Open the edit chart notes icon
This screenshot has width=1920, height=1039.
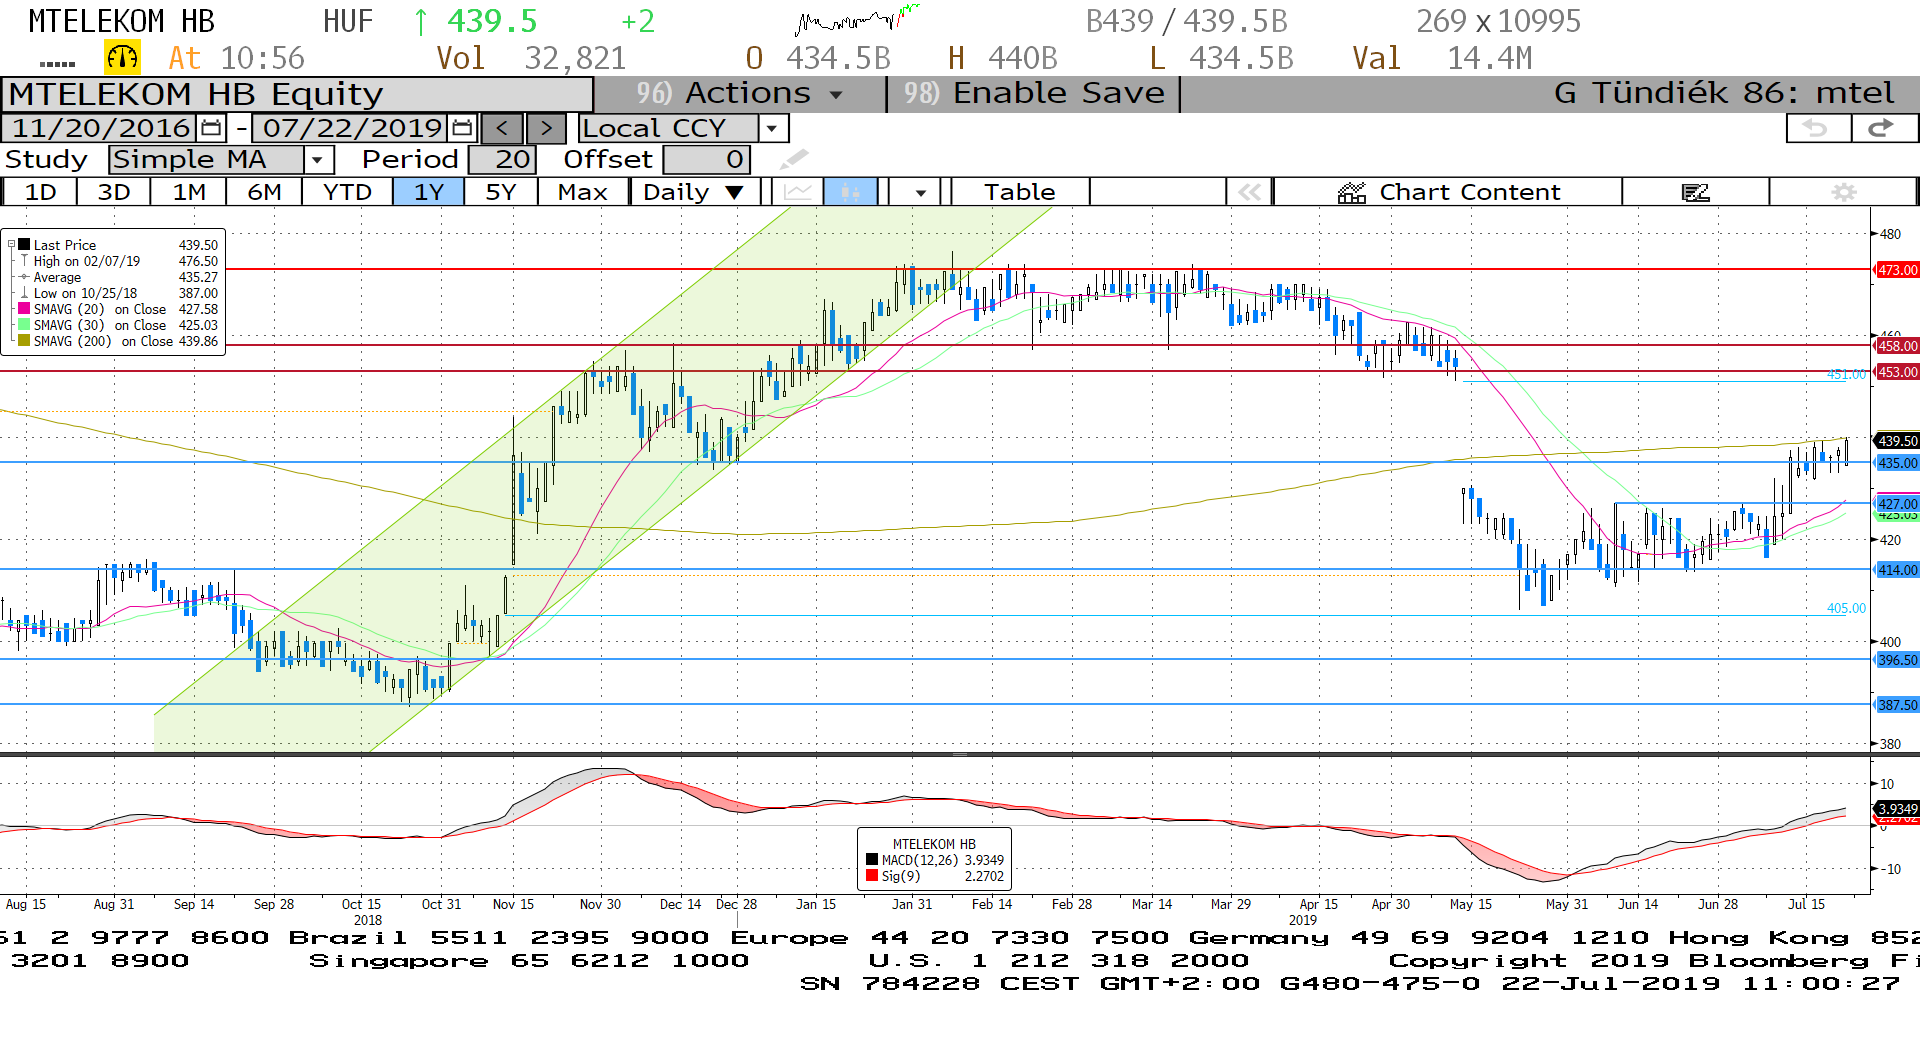1696,191
